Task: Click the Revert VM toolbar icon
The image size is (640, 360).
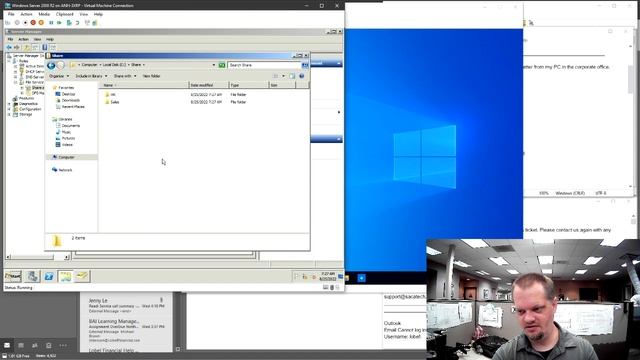Action: (77, 23)
